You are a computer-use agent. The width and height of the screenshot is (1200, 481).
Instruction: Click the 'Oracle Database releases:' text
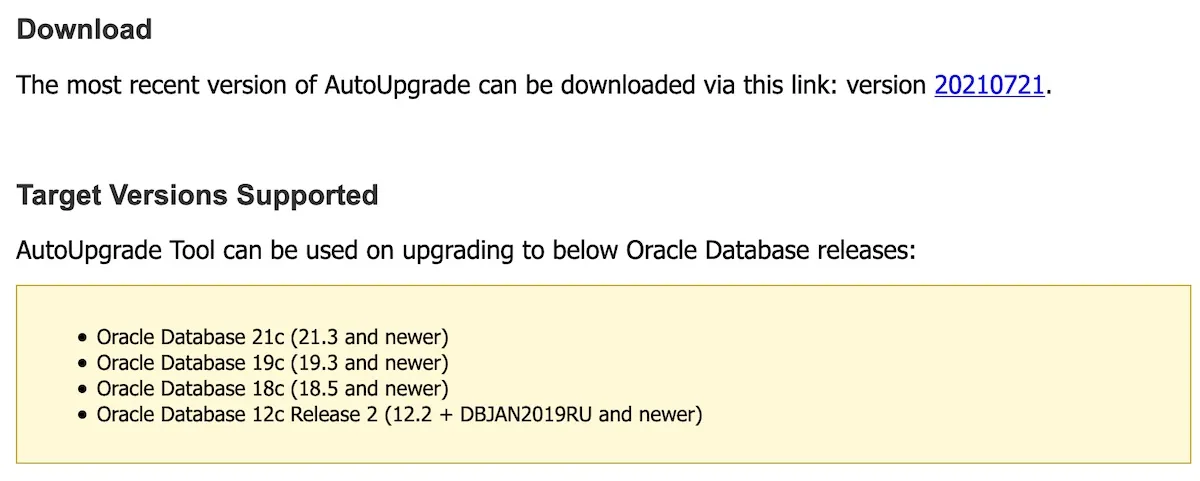[770, 249]
